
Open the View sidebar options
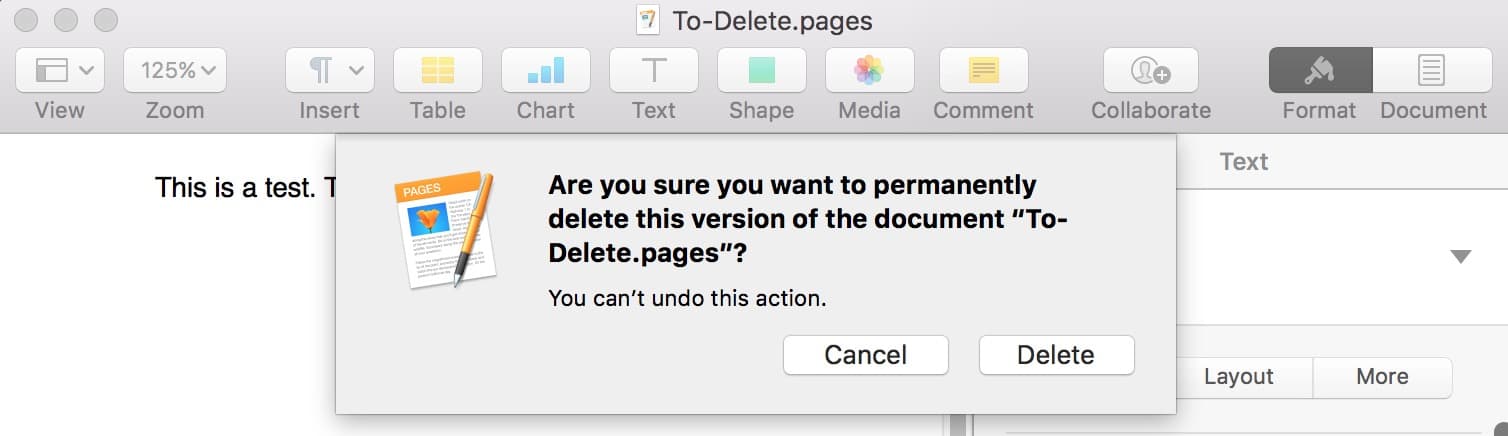65,70
